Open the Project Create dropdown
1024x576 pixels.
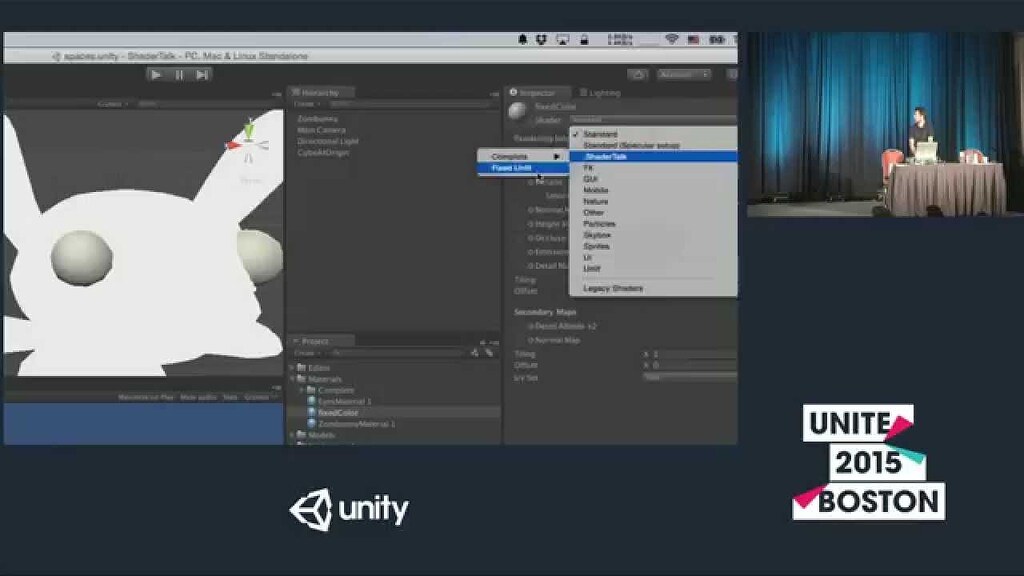coord(306,353)
